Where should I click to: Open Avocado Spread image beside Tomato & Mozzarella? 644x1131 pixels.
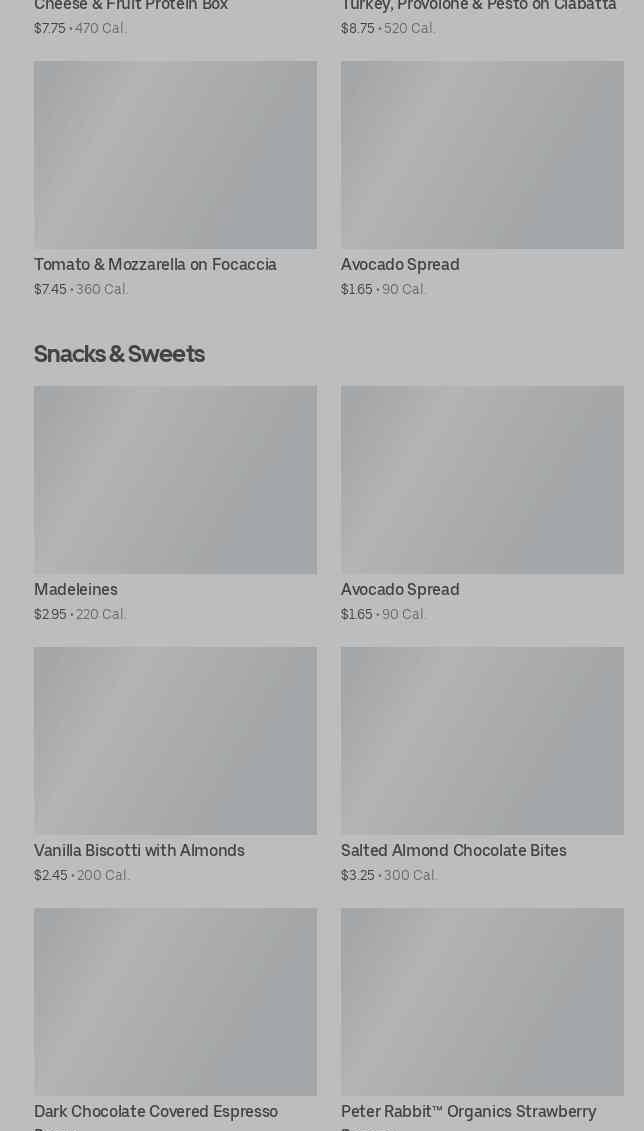(x=482, y=155)
